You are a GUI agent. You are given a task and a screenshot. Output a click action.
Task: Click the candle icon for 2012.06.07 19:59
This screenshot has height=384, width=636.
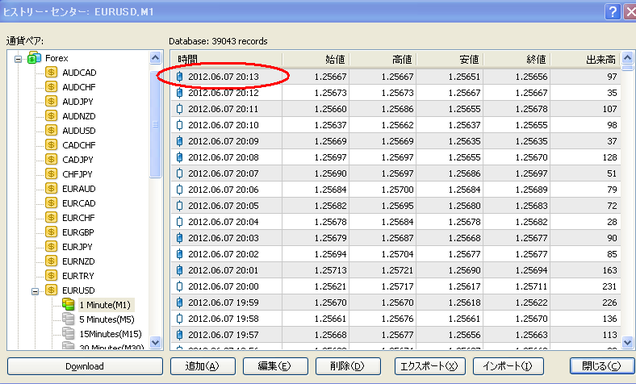(180, 302)
